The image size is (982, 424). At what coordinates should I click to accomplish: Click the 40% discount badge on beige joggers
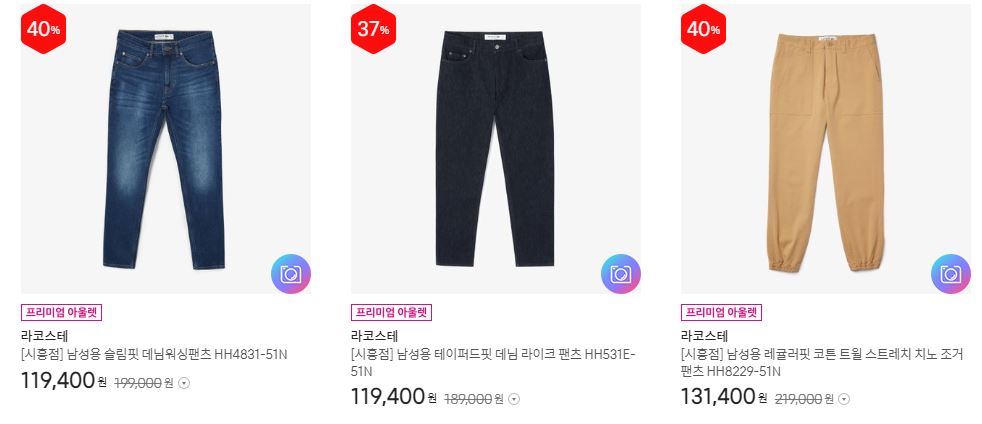click(703, 29)
